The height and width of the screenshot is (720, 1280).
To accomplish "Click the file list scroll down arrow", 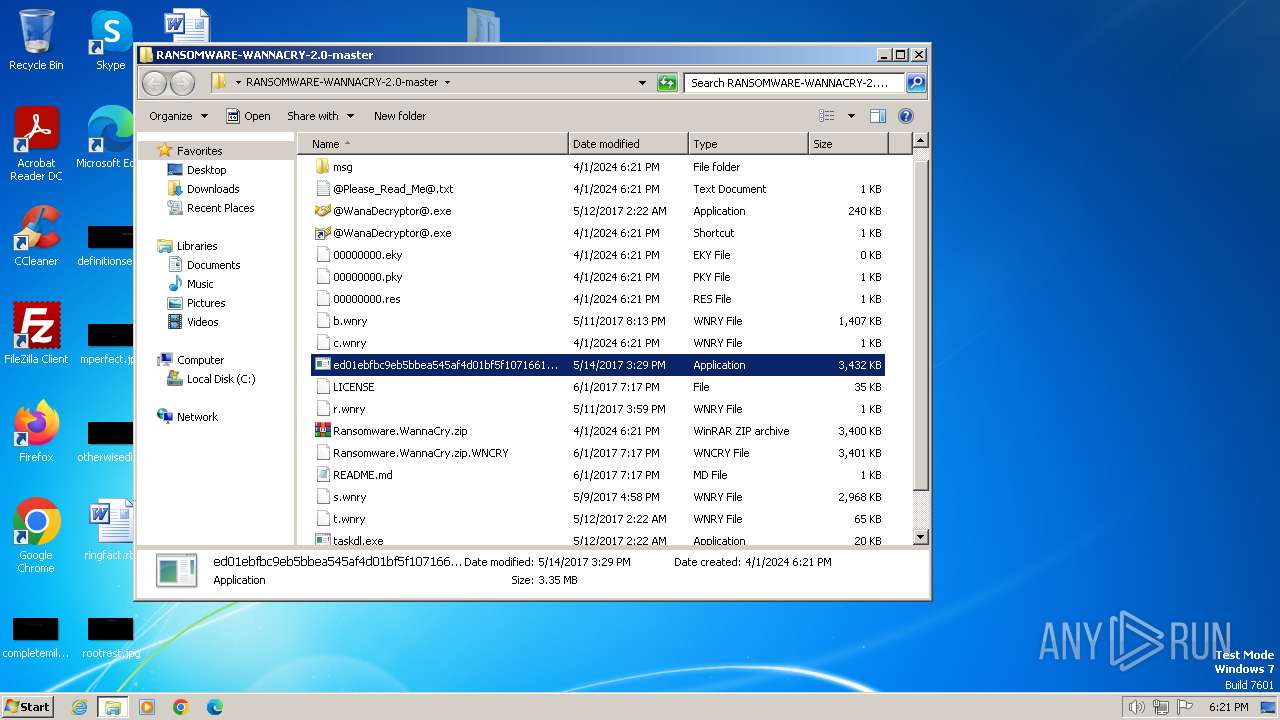I will coord(921,537).
